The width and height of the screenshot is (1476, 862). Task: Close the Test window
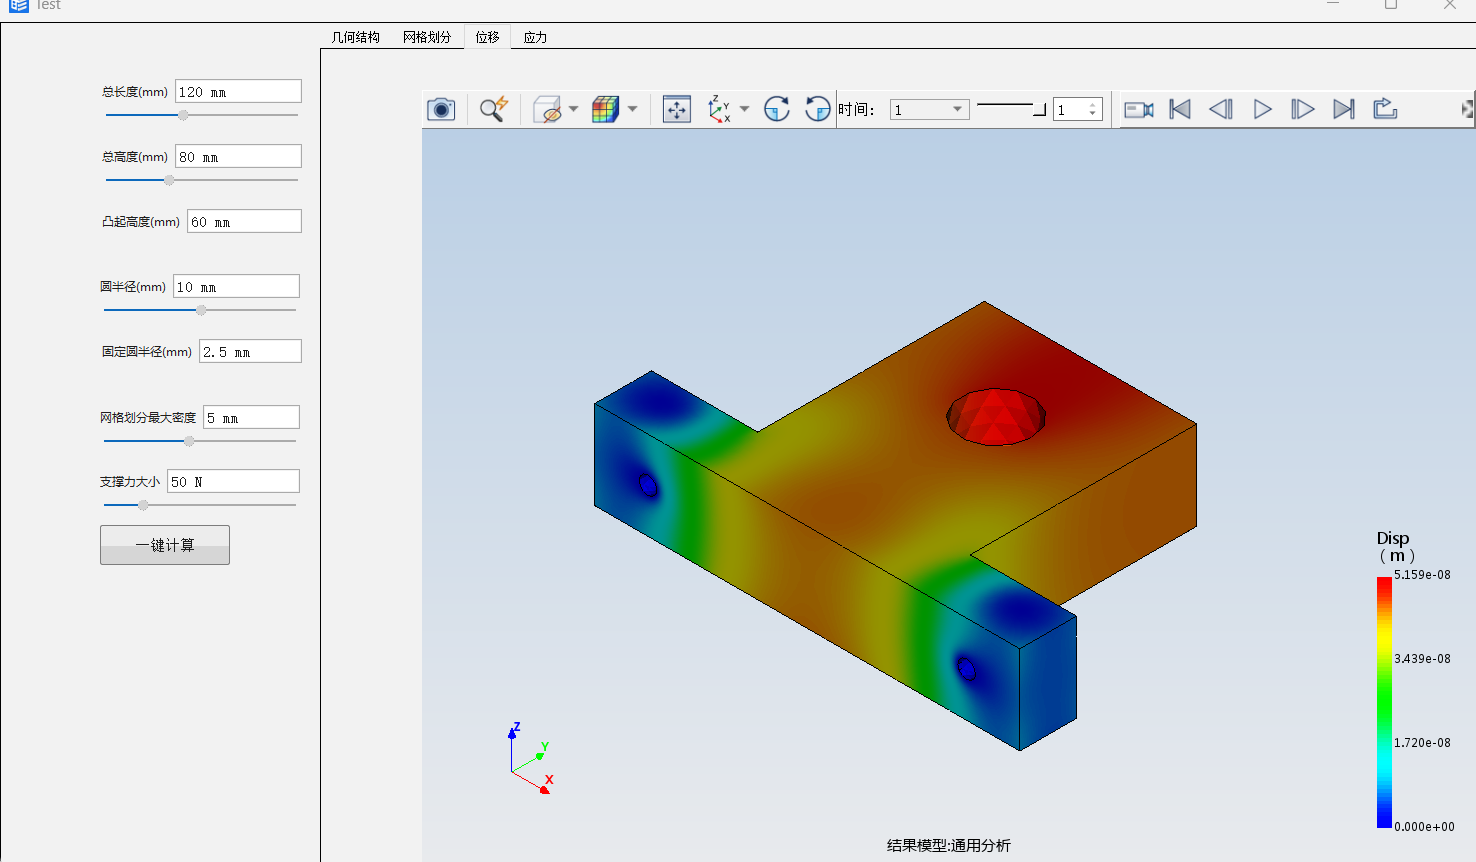(x=1450, y=5)
